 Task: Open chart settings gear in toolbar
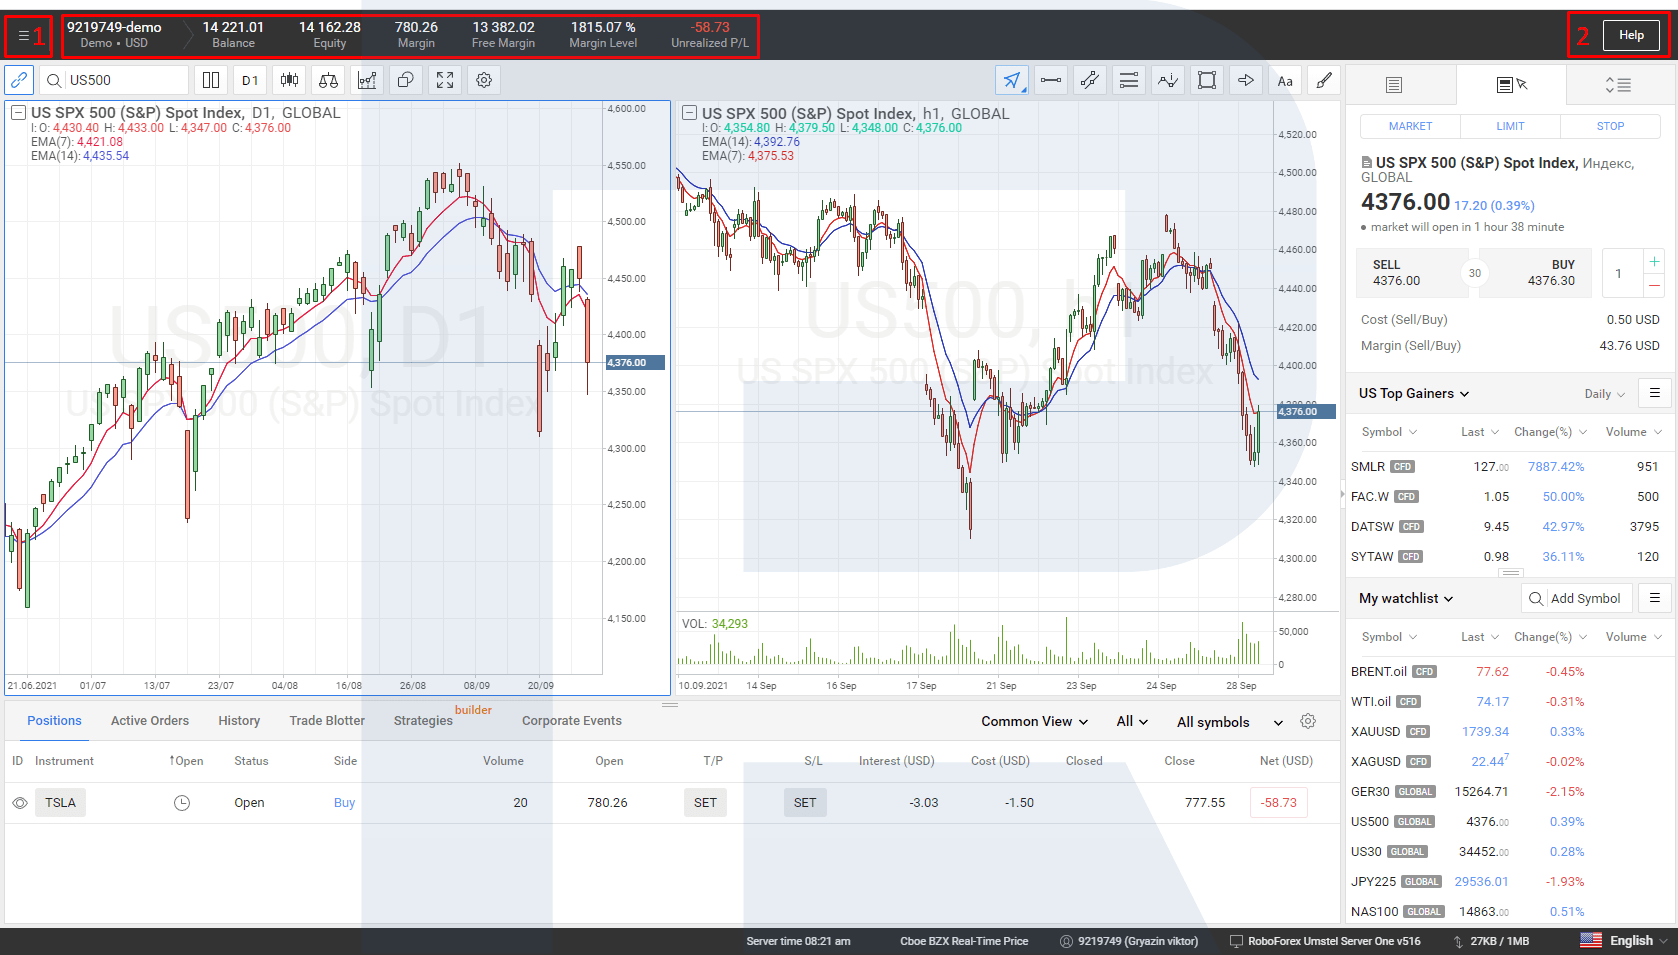484,80
